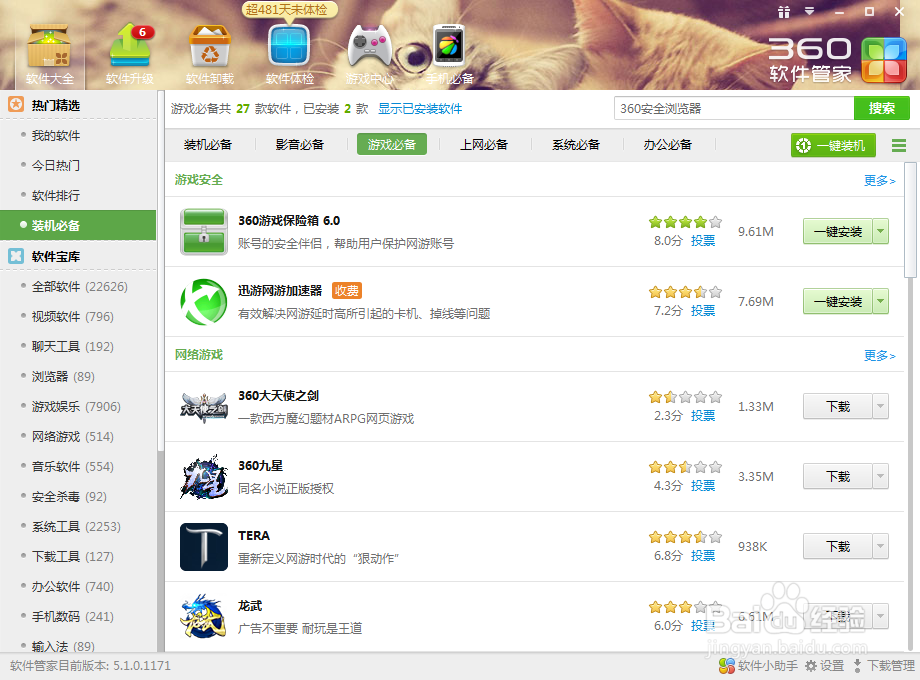
Task: Click the 一键装机 green button
Action: tap(833, 144)
